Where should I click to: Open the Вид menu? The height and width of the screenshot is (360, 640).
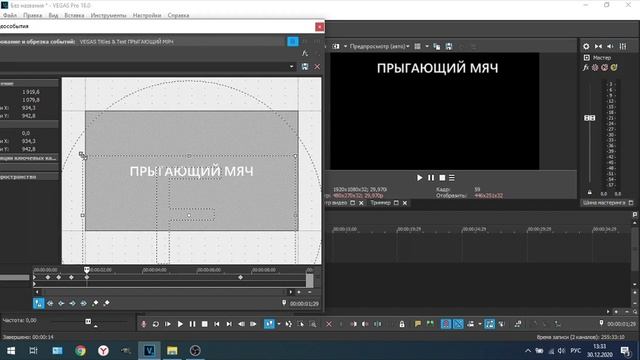[x=53, y=15]
